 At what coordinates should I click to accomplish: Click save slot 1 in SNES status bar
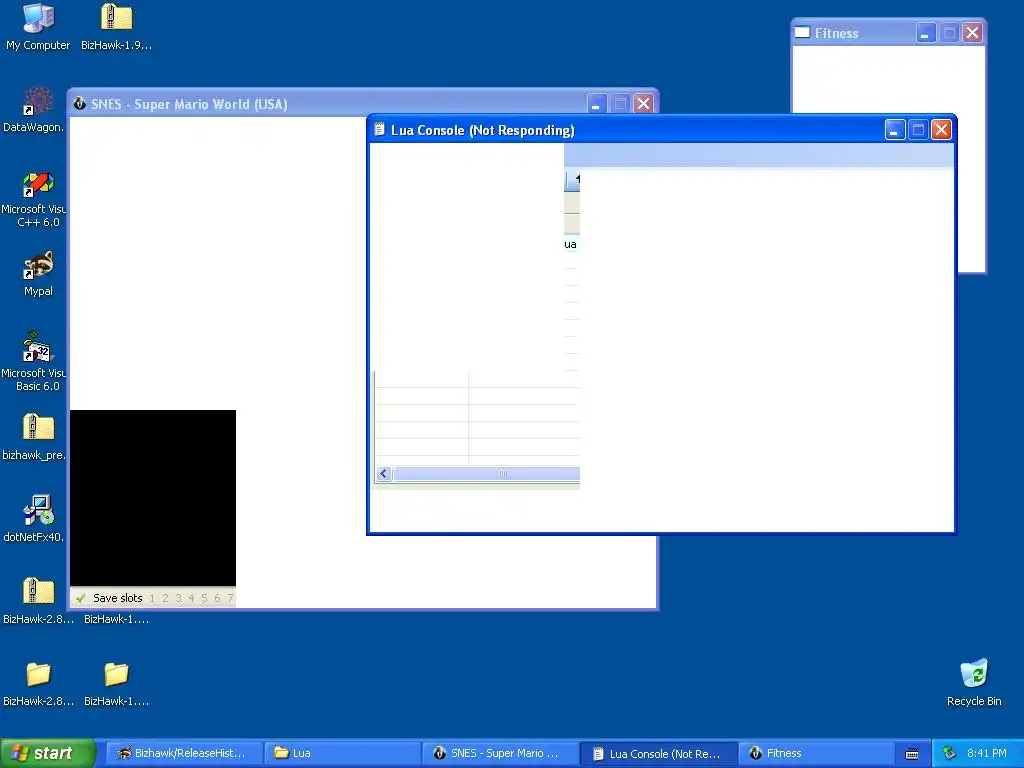coord(152,598)
